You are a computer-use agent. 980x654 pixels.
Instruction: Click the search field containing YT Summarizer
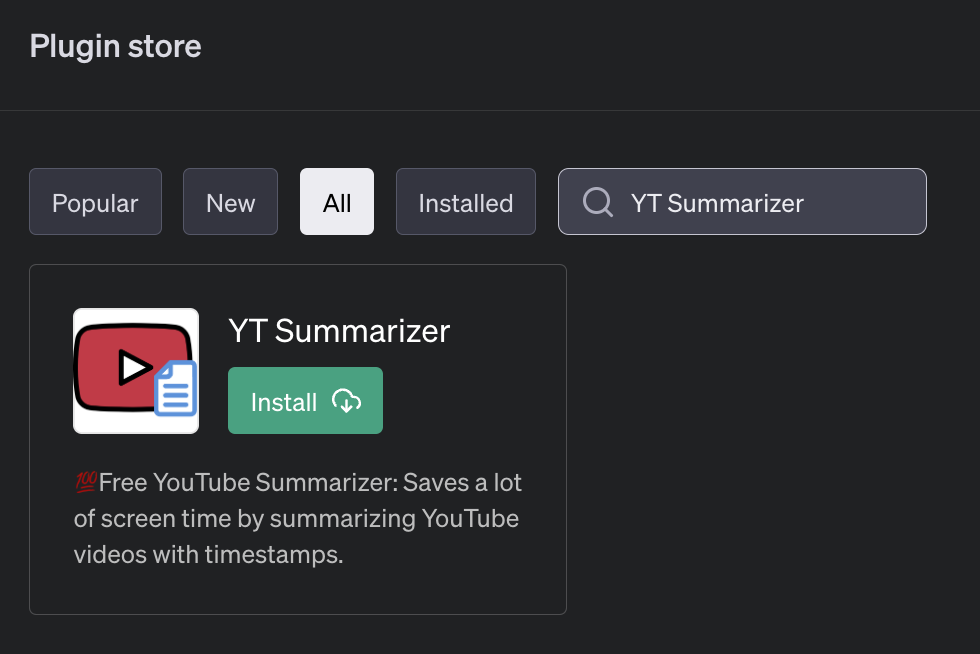[742, 202]
